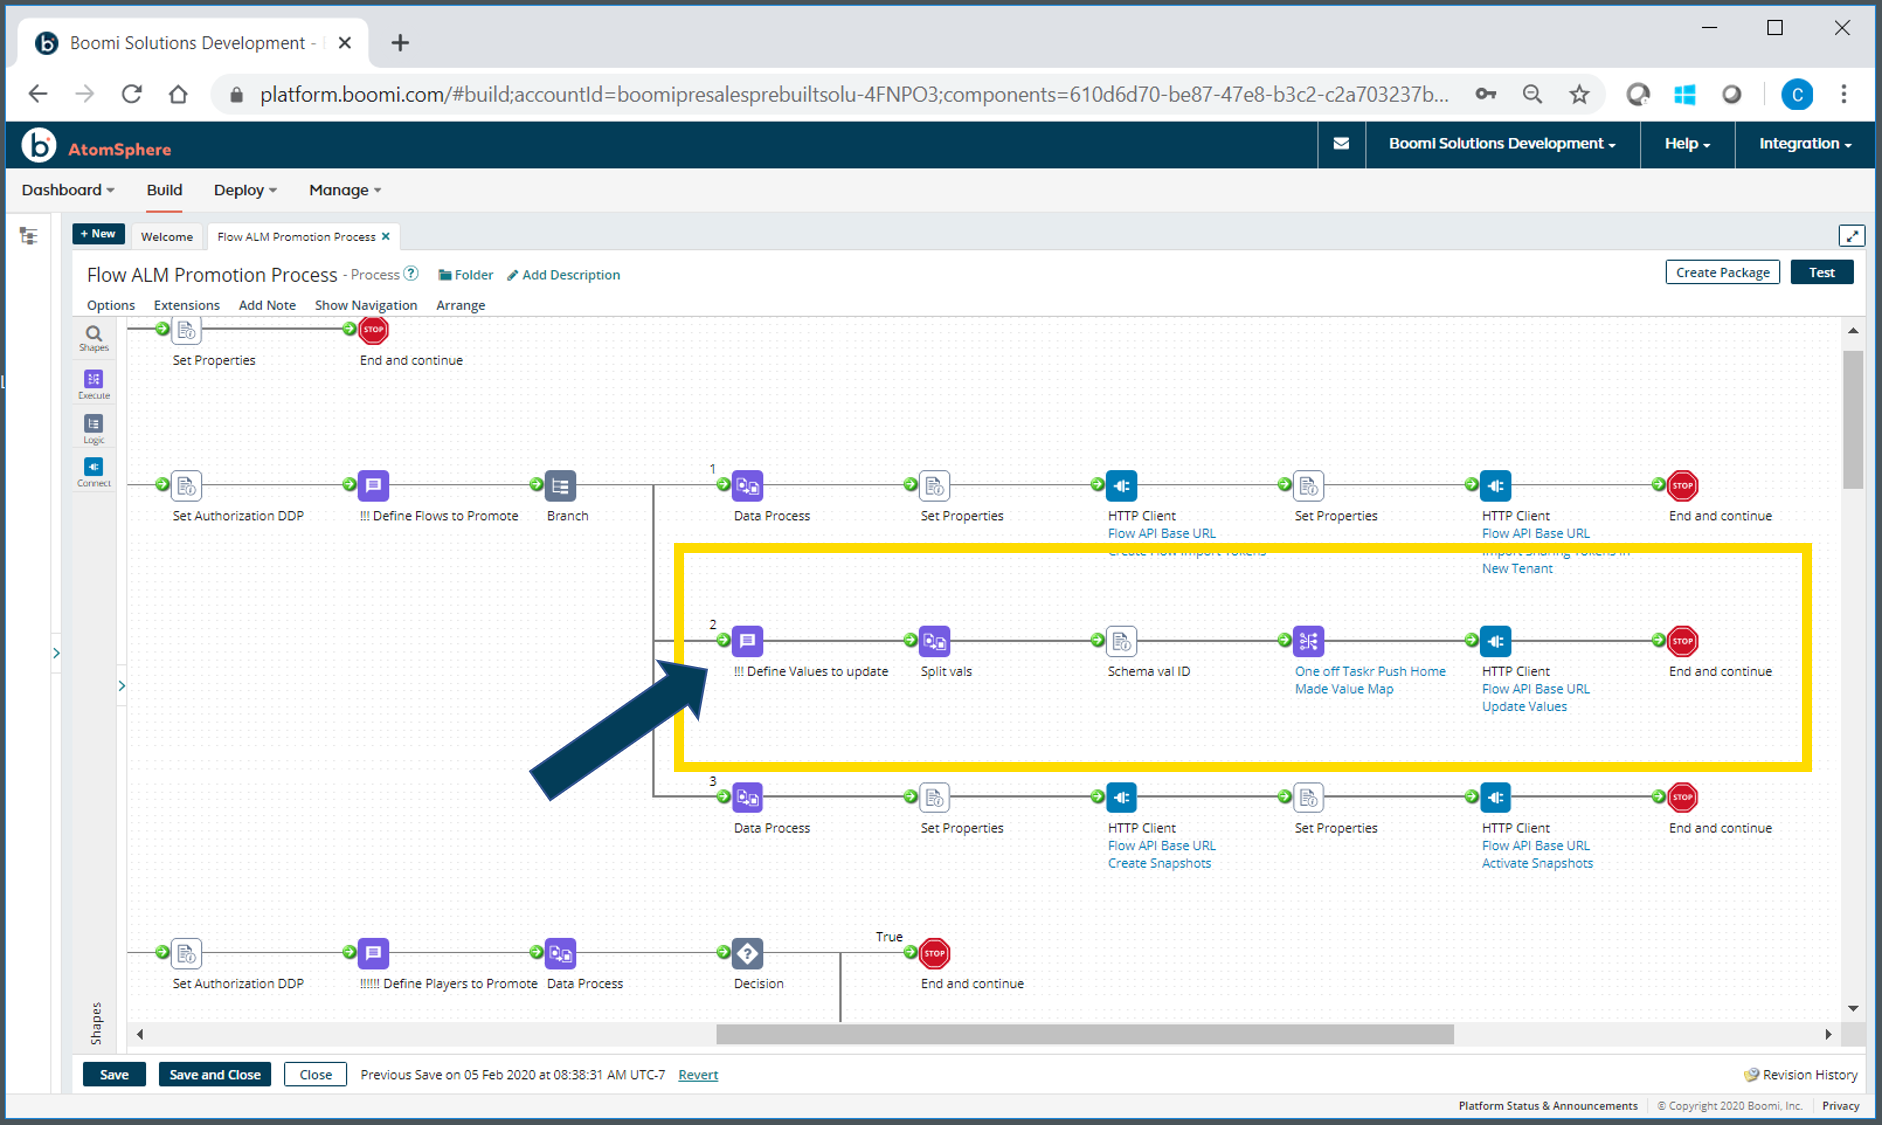Viewport: 1882px width, 1125px height.
Task: Open a new browser tab
Action: tap(400, 43)
